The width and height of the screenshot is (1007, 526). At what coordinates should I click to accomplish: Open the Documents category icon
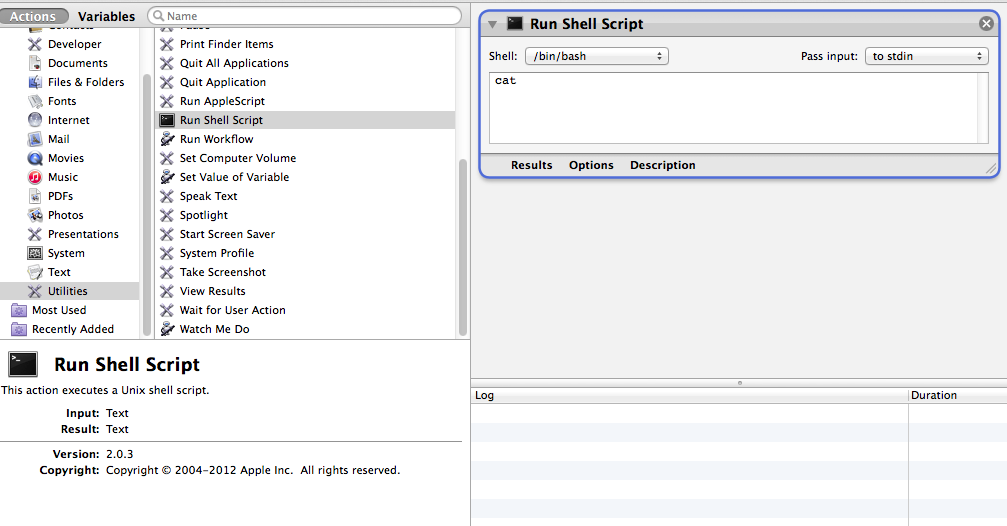click(x=35, y=63)
